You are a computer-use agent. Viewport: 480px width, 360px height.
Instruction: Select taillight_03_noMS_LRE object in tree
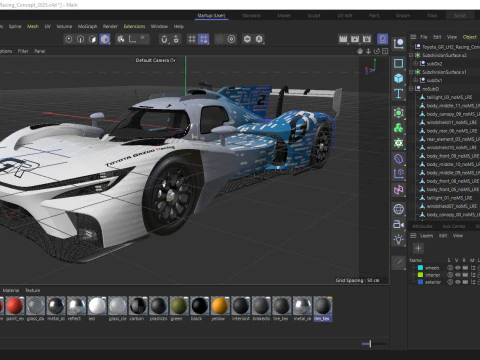click(x=449, y=97)
